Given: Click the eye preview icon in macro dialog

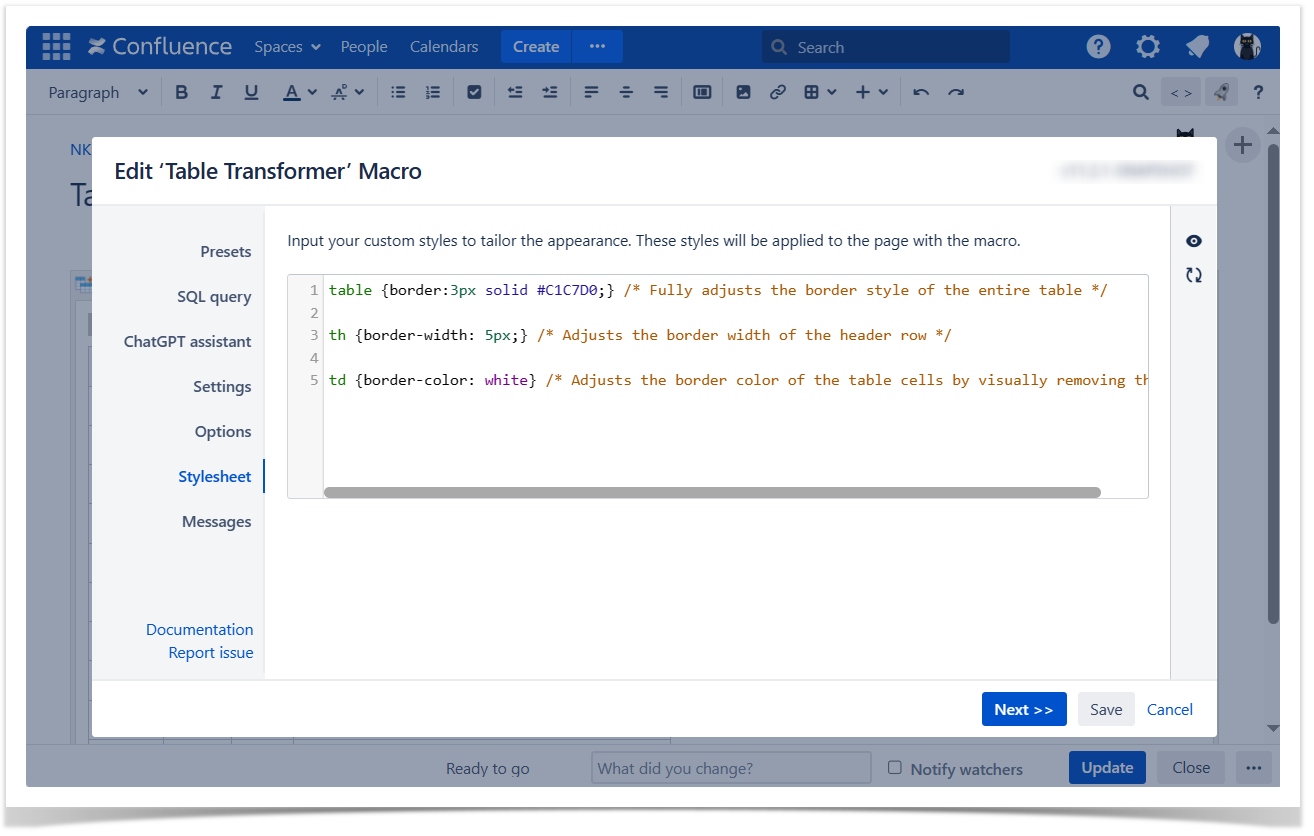Looking at the screenshot, I should (x=1193, y=241).
